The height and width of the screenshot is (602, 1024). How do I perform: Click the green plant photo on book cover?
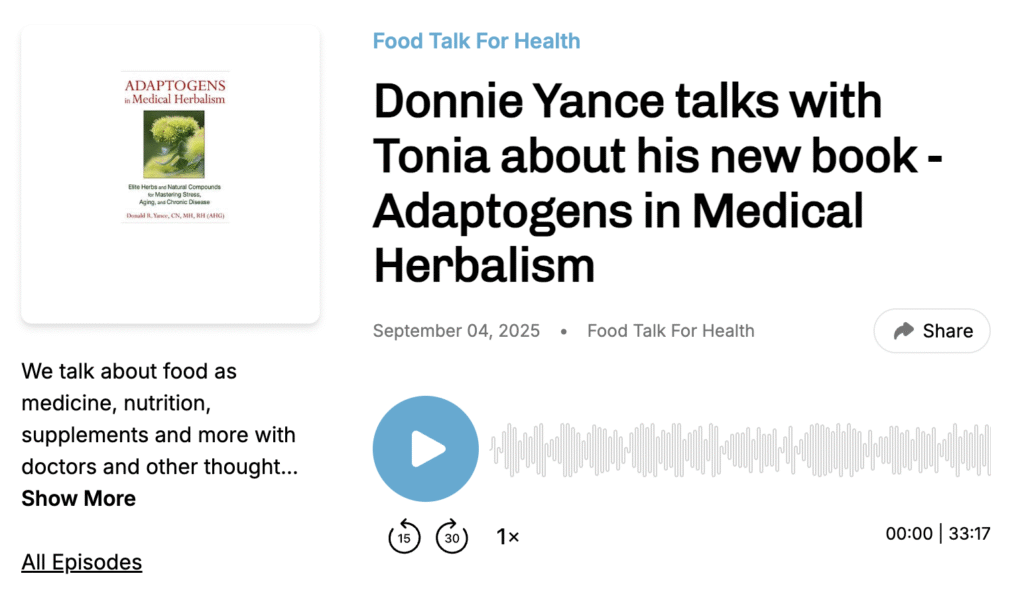coord(174,144)
